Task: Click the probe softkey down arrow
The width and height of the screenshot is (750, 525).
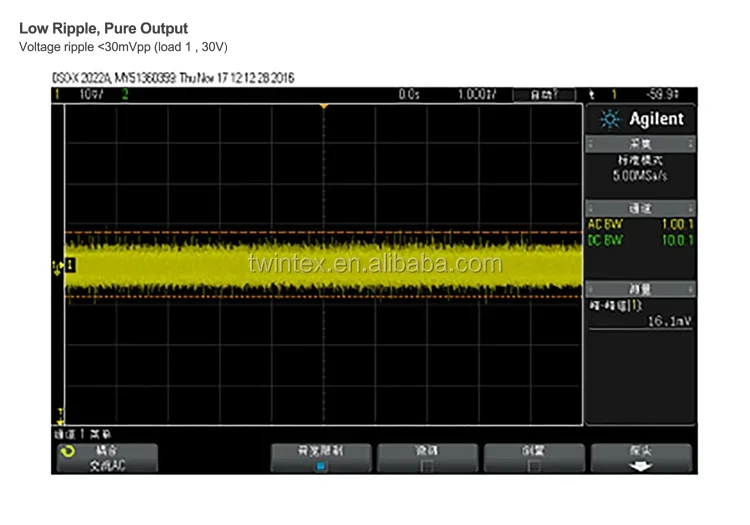Action: pos(640,466)
